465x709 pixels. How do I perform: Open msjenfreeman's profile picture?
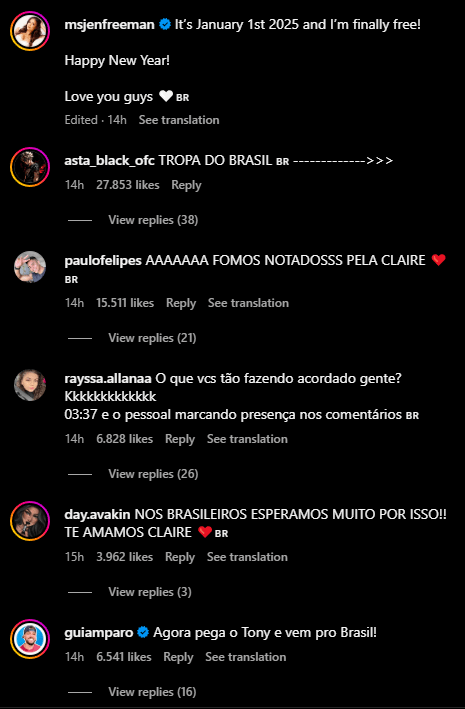coord(30,31)
